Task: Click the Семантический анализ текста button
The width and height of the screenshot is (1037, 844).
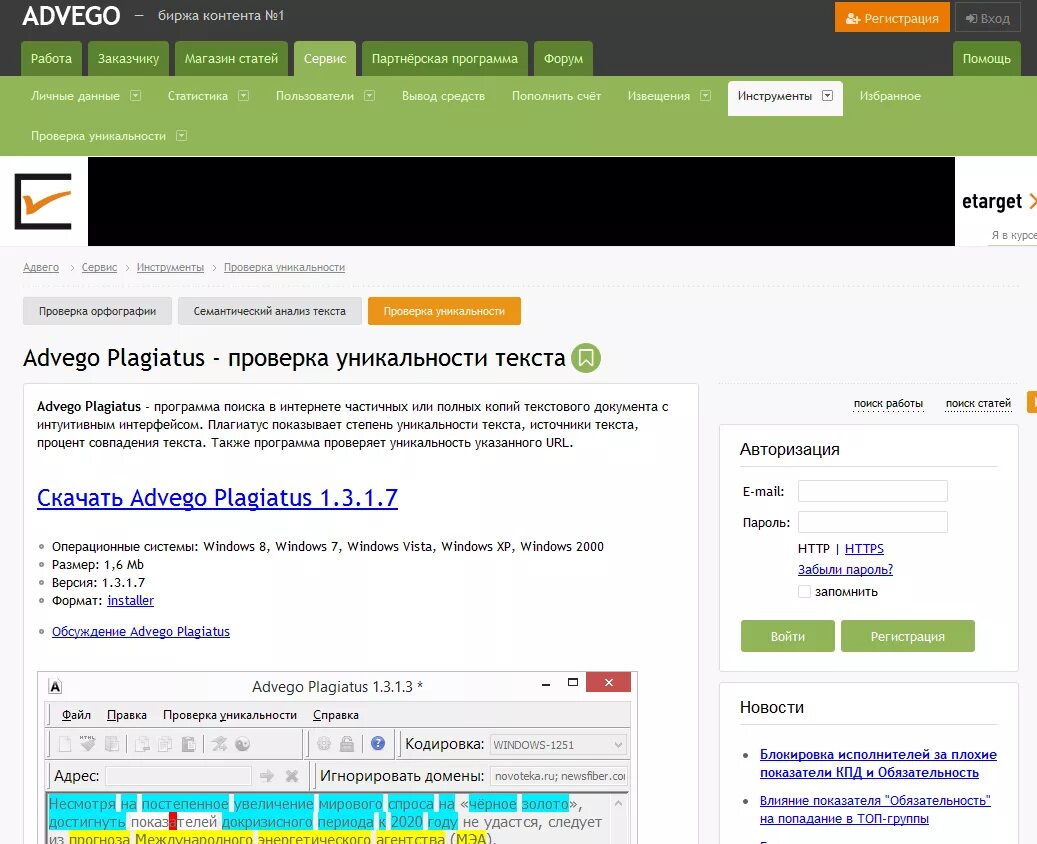Action: click(269, 311)
